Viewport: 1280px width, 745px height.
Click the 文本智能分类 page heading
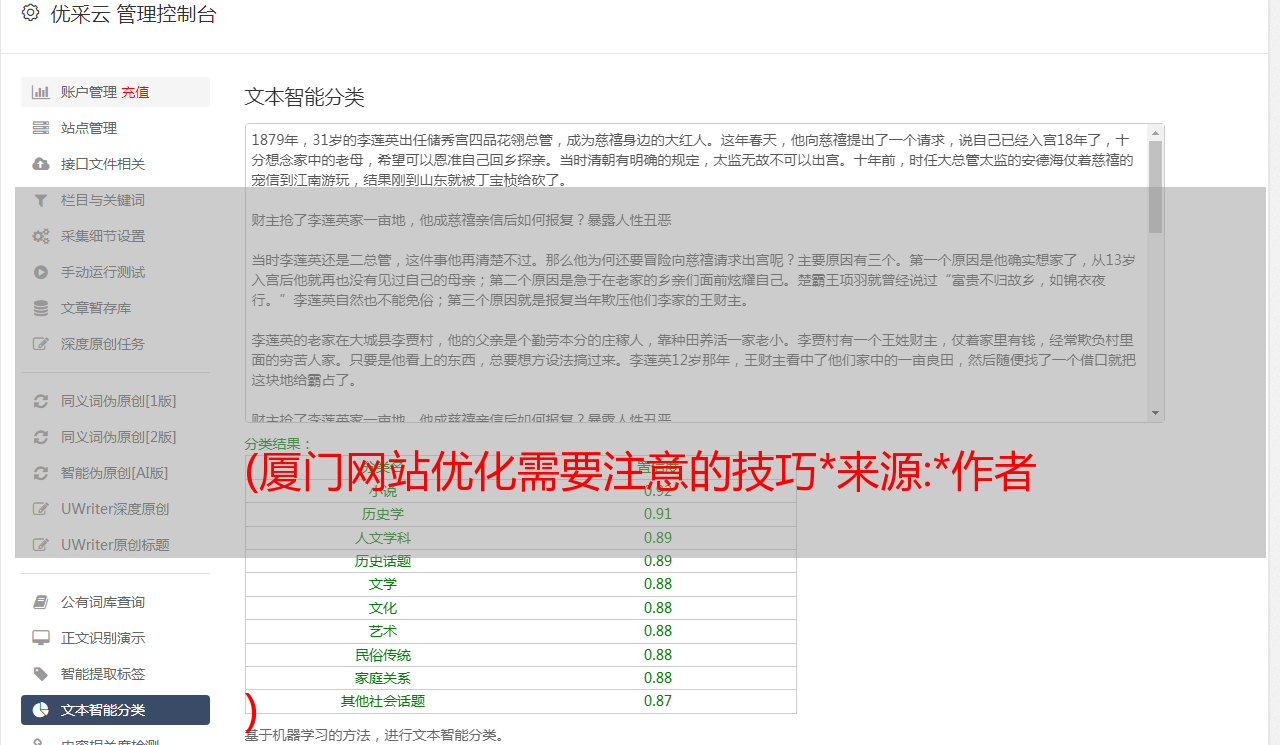click(305, 97)
